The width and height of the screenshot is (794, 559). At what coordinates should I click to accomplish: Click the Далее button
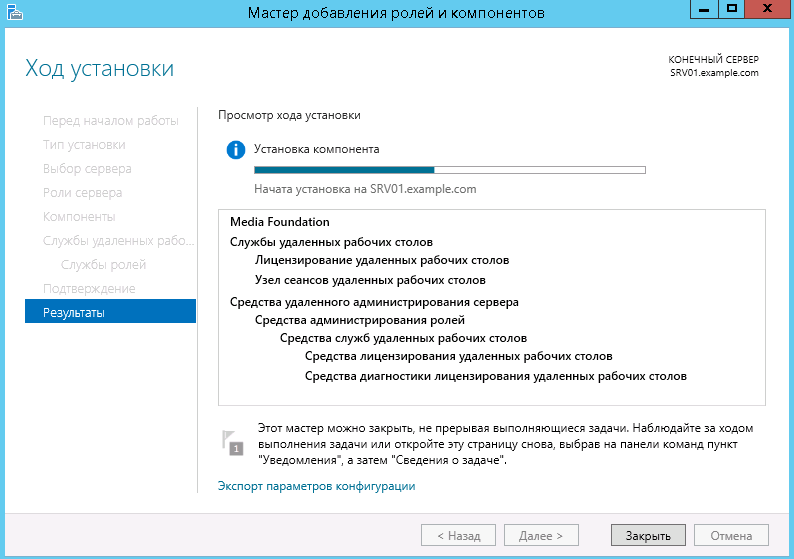541,535
